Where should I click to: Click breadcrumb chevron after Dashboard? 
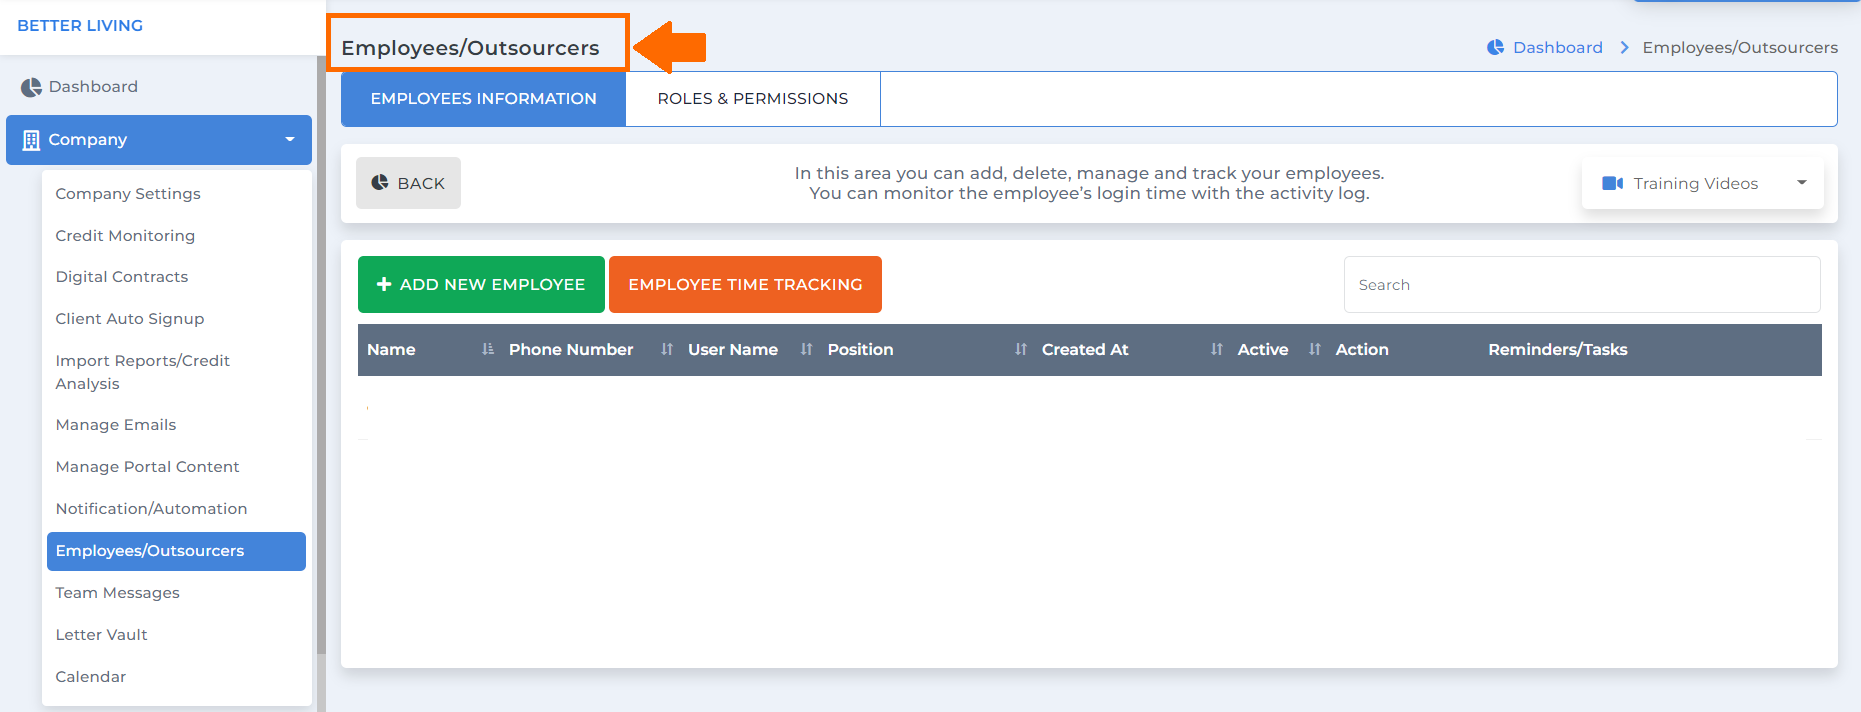point(1624,47)
